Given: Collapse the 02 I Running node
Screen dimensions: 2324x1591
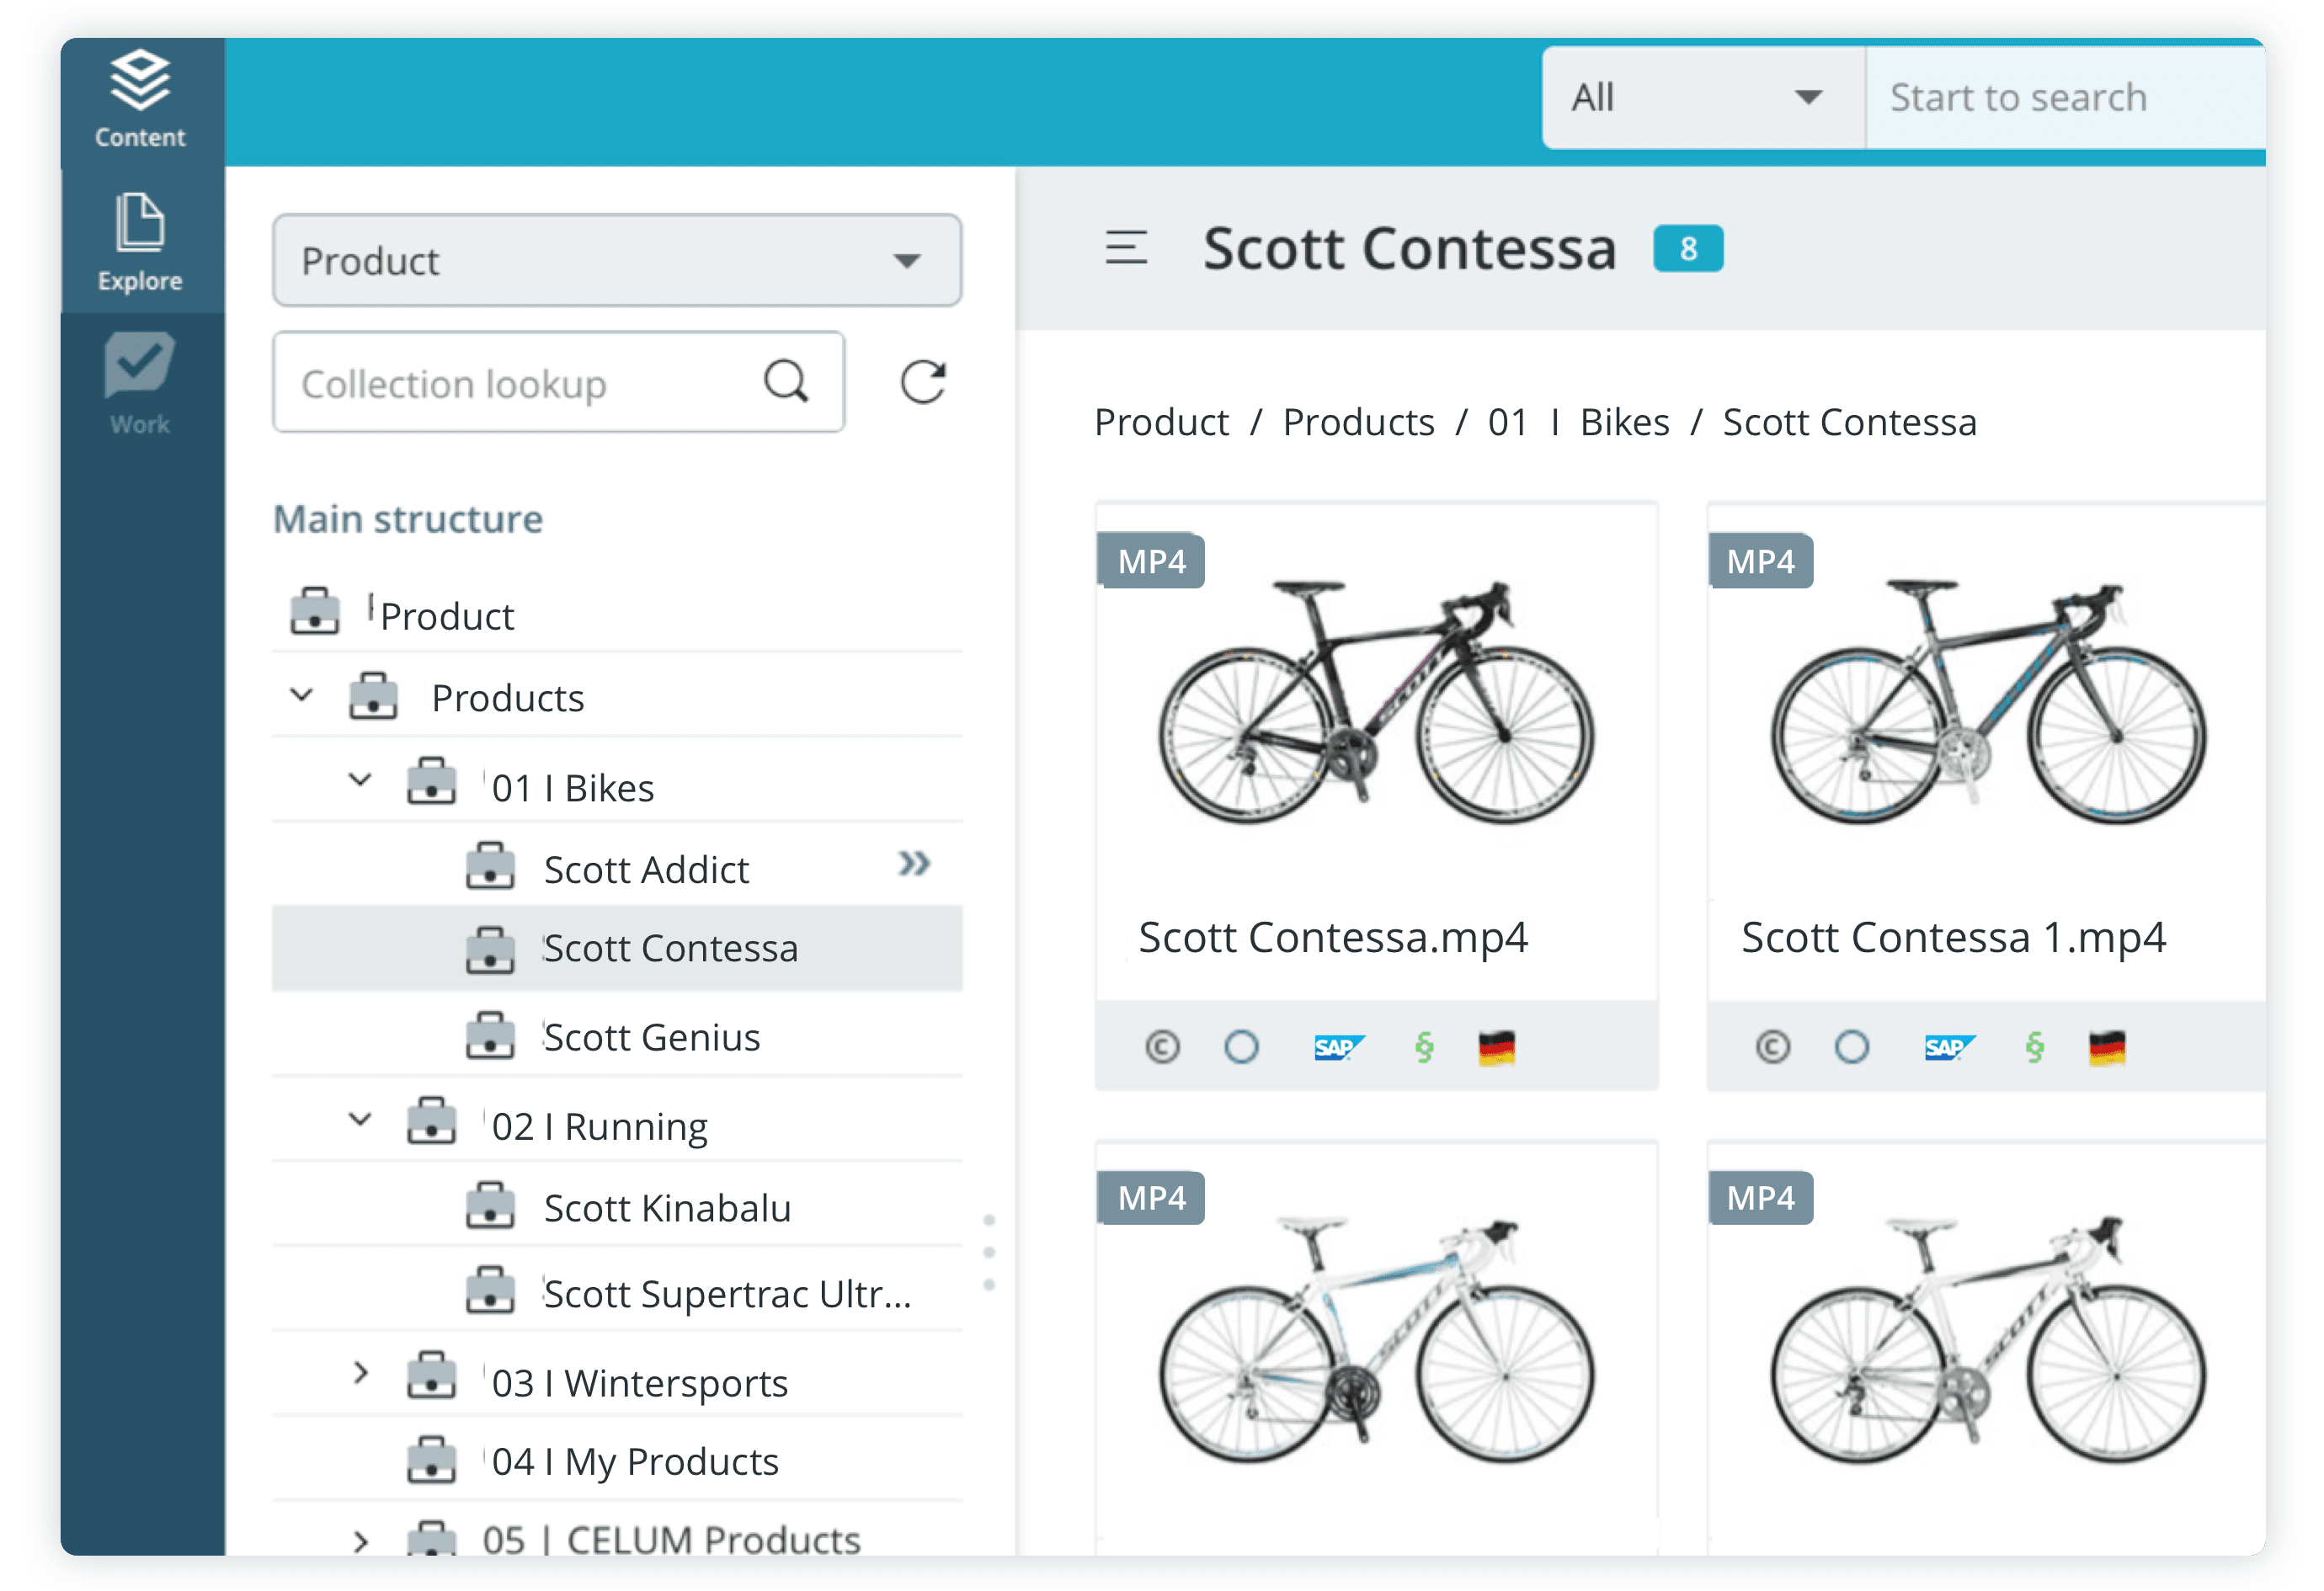Looking at the screenshot, I should point(360,1120).
